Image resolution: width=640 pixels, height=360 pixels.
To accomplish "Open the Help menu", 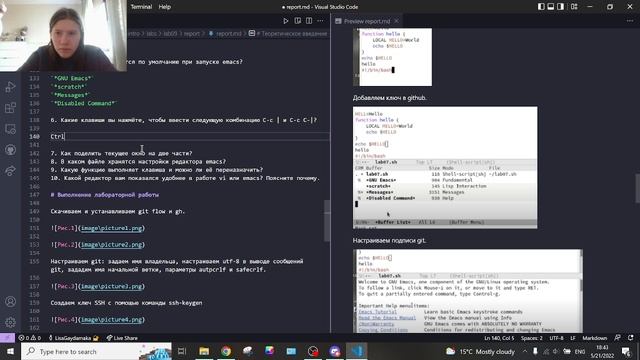I will [x=164, y=7].
